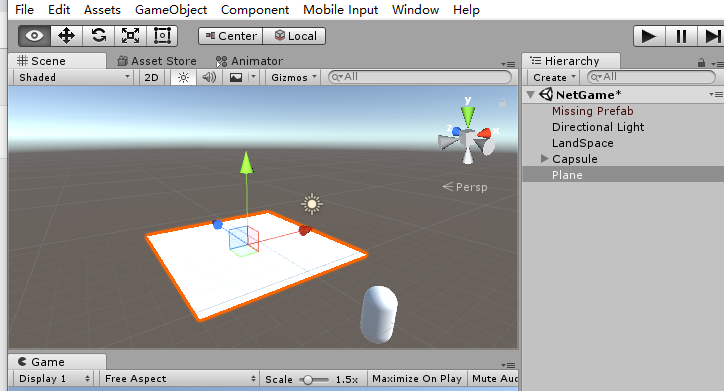Start Play mode
The width and height of the screenshot is (724, 391).
pos(649,36)
